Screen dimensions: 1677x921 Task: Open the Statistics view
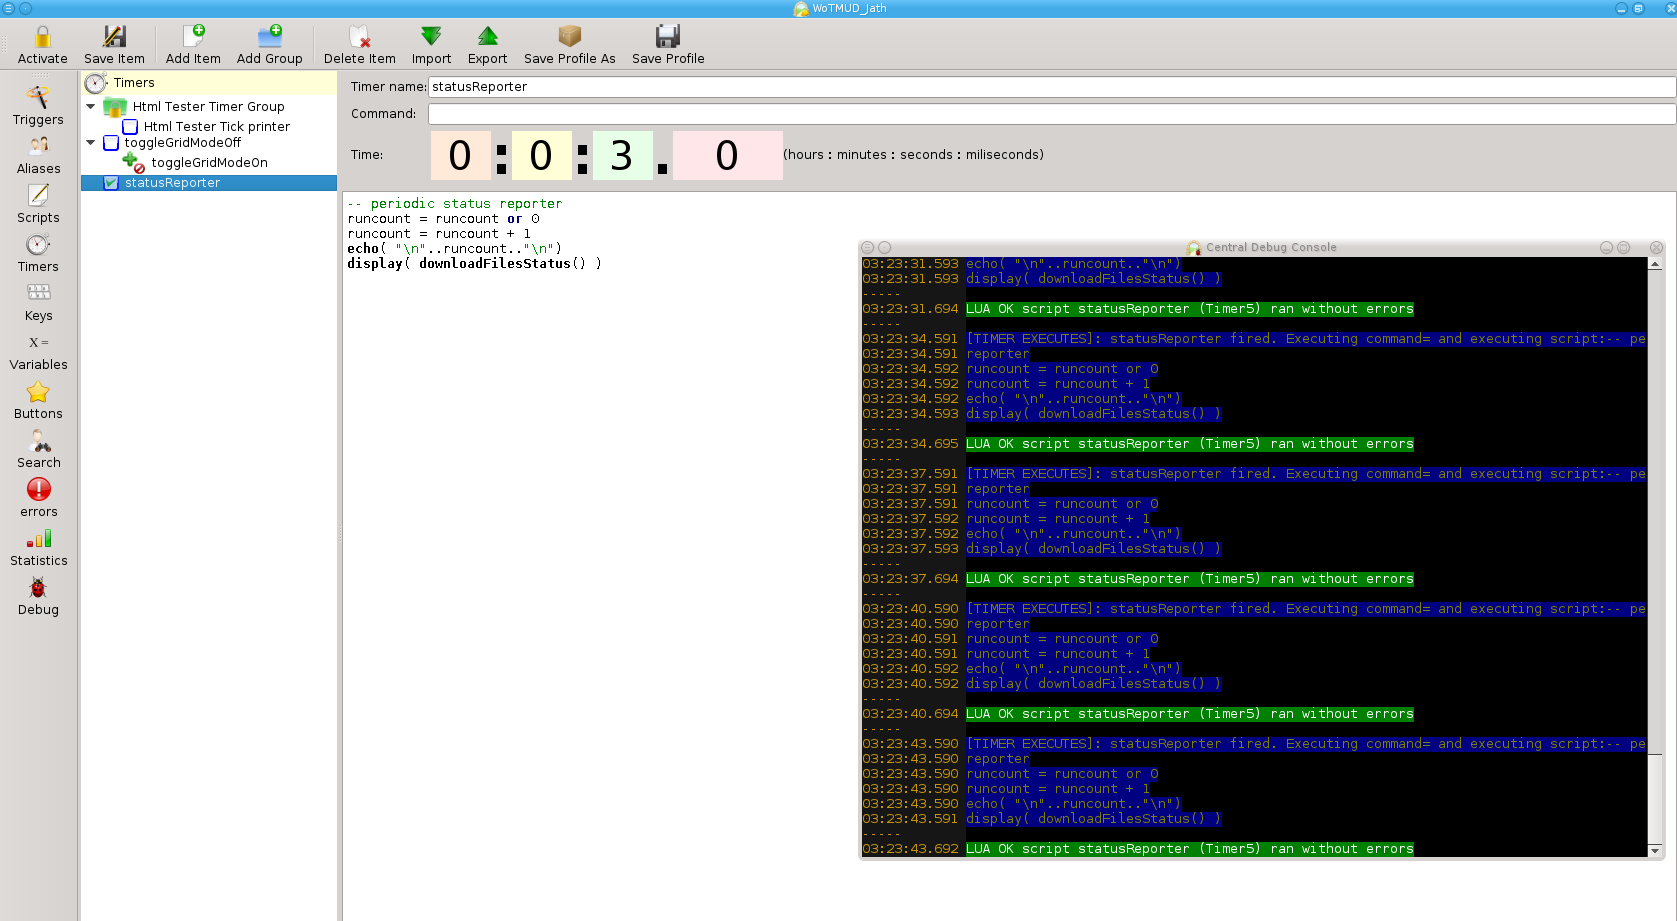tap(38, 547)
